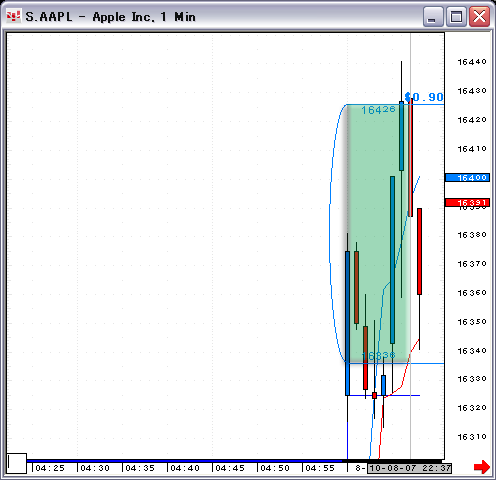Click the red 16391 price marker
496x480 pixels.
[467, 202]
